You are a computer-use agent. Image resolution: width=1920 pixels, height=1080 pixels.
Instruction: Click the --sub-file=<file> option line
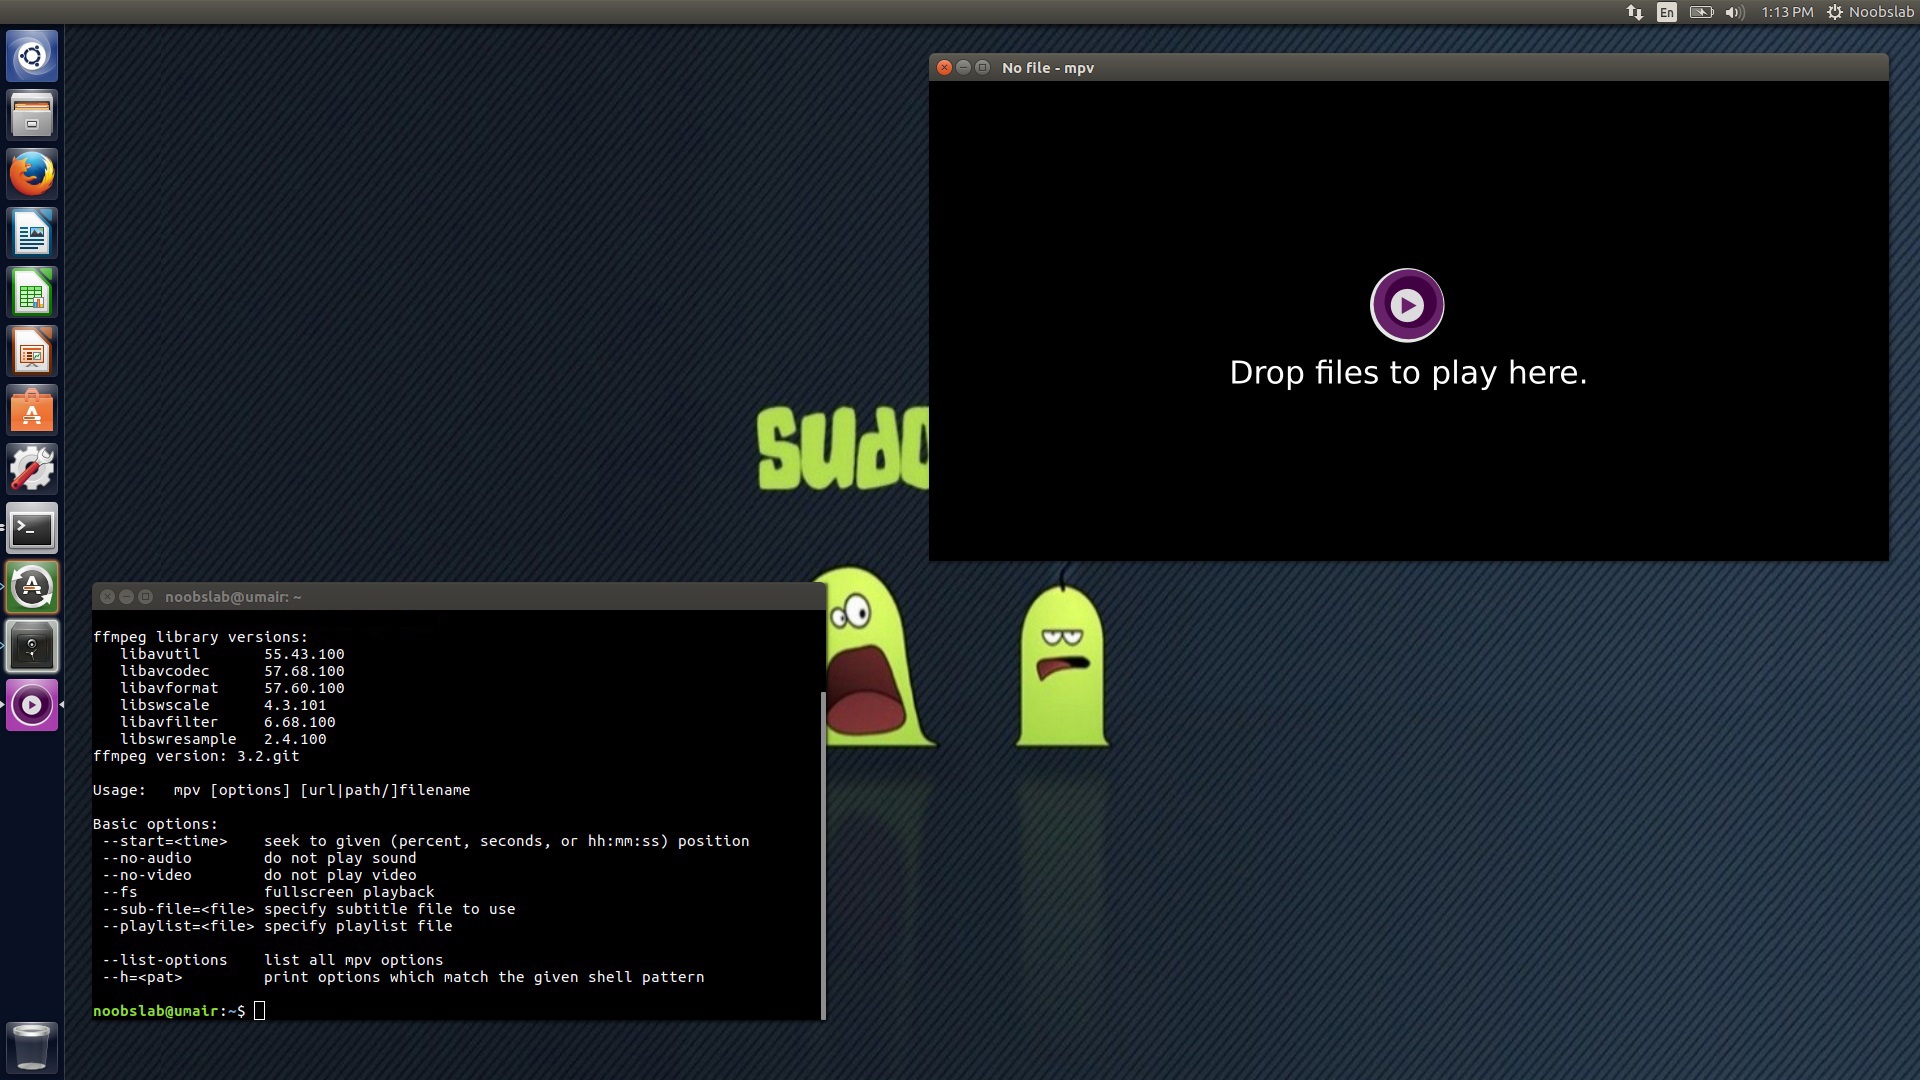click(309, 909)
